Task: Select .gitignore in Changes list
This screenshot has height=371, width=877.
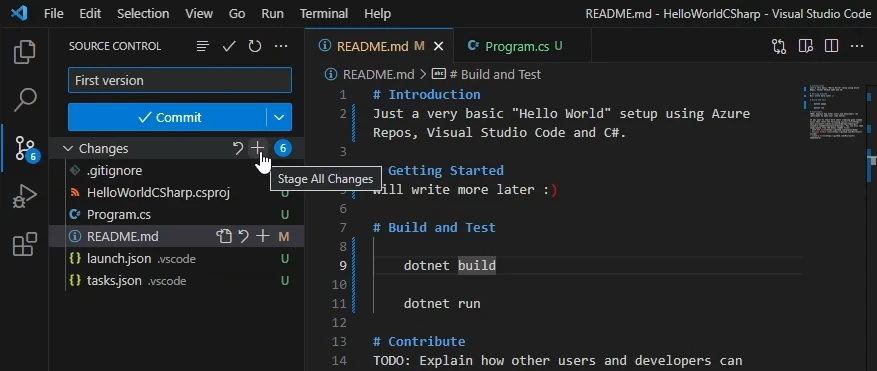Action: tap(177, 171)
